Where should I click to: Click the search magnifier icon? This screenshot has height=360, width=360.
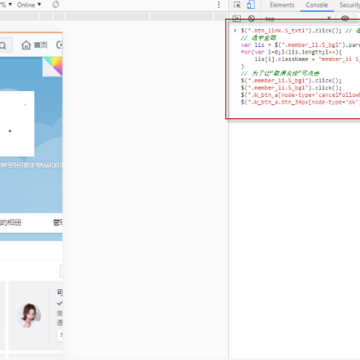tap(3, 46)
